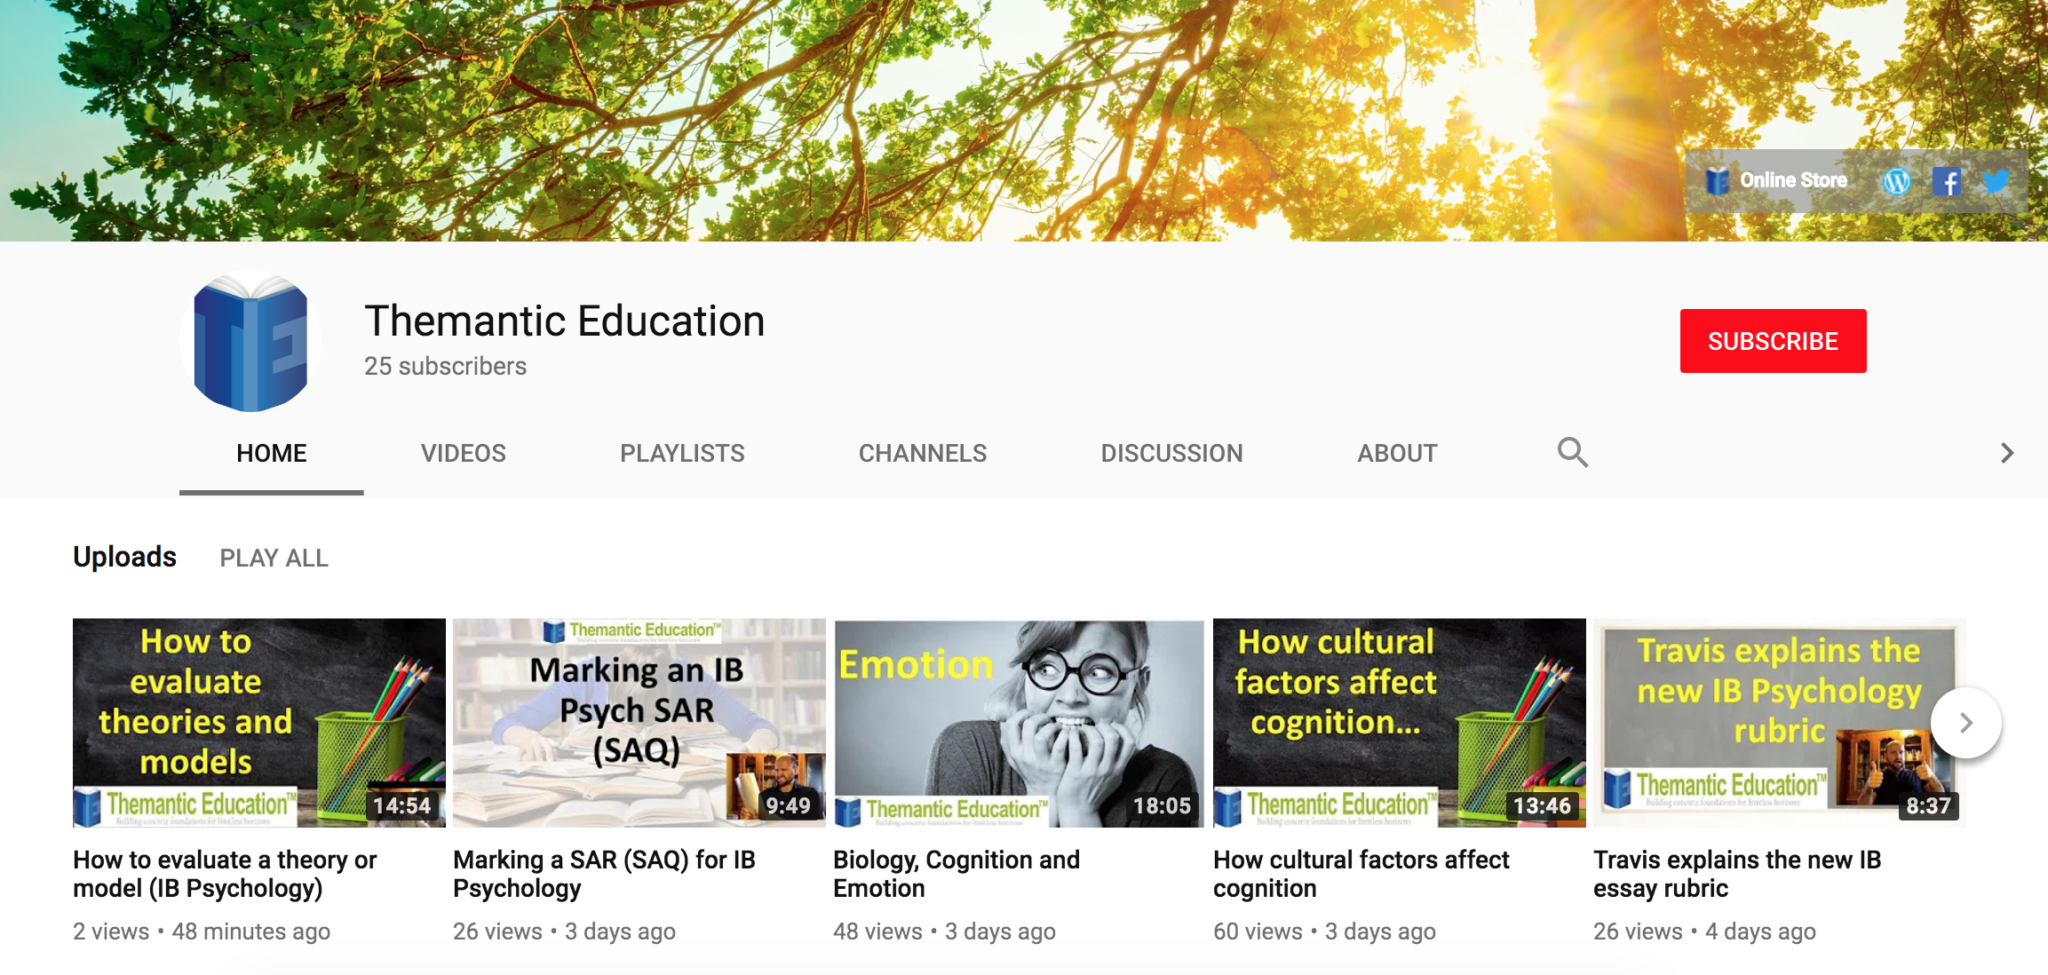Viewport: 2048px width, 975px height.
Task: Open thumbnail 'How to evaluate theories and models'
Action: click(x=259, y=723)
